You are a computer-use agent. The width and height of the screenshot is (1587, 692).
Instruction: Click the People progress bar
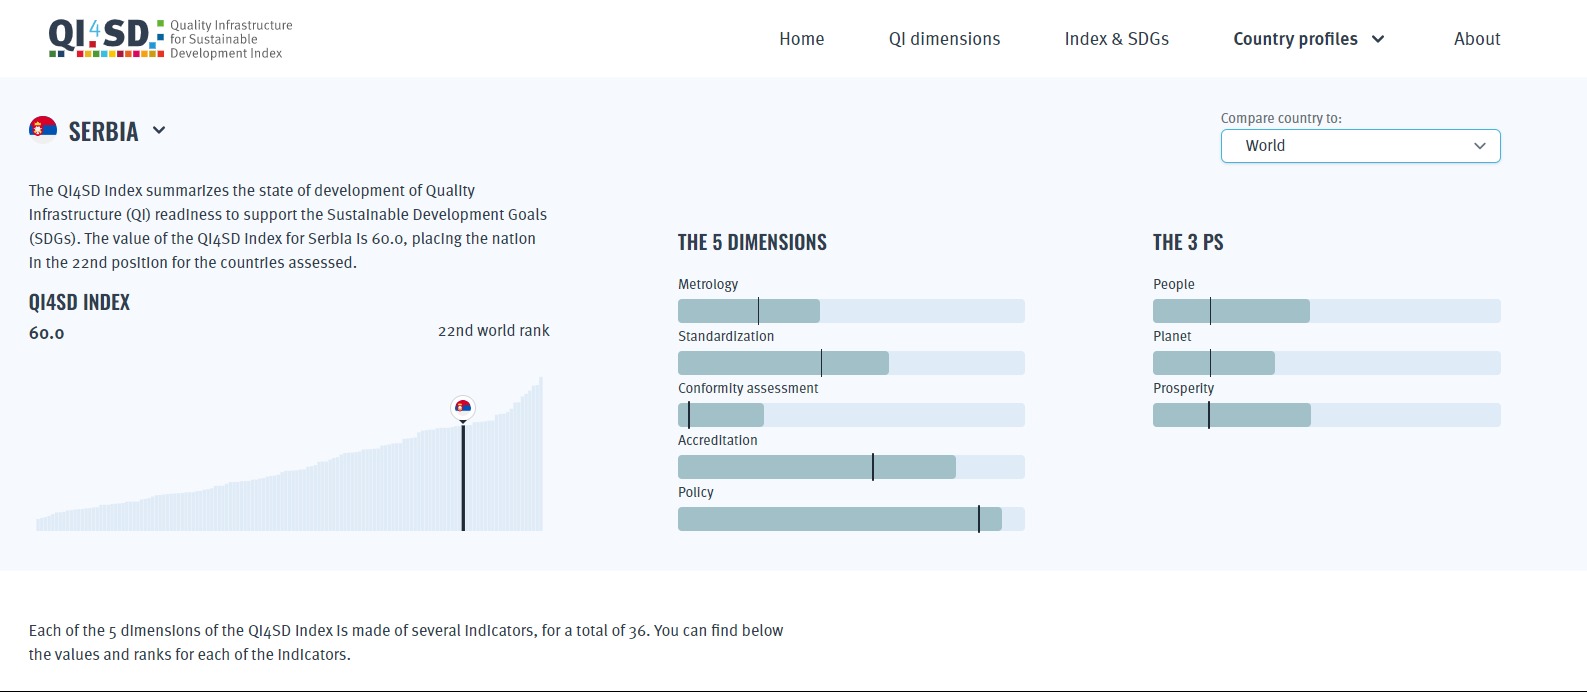1326,311
